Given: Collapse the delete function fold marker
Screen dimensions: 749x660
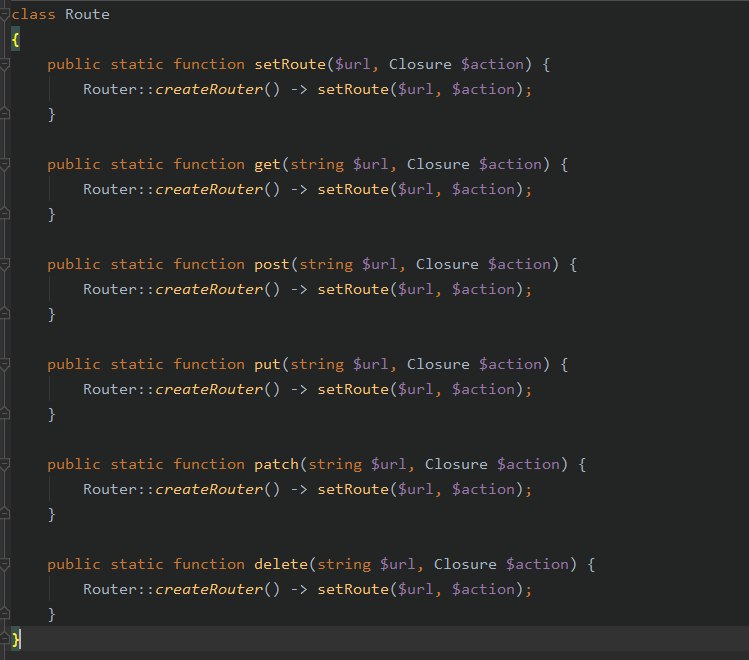Looking at the screenshot, I should tap(4, 564).
